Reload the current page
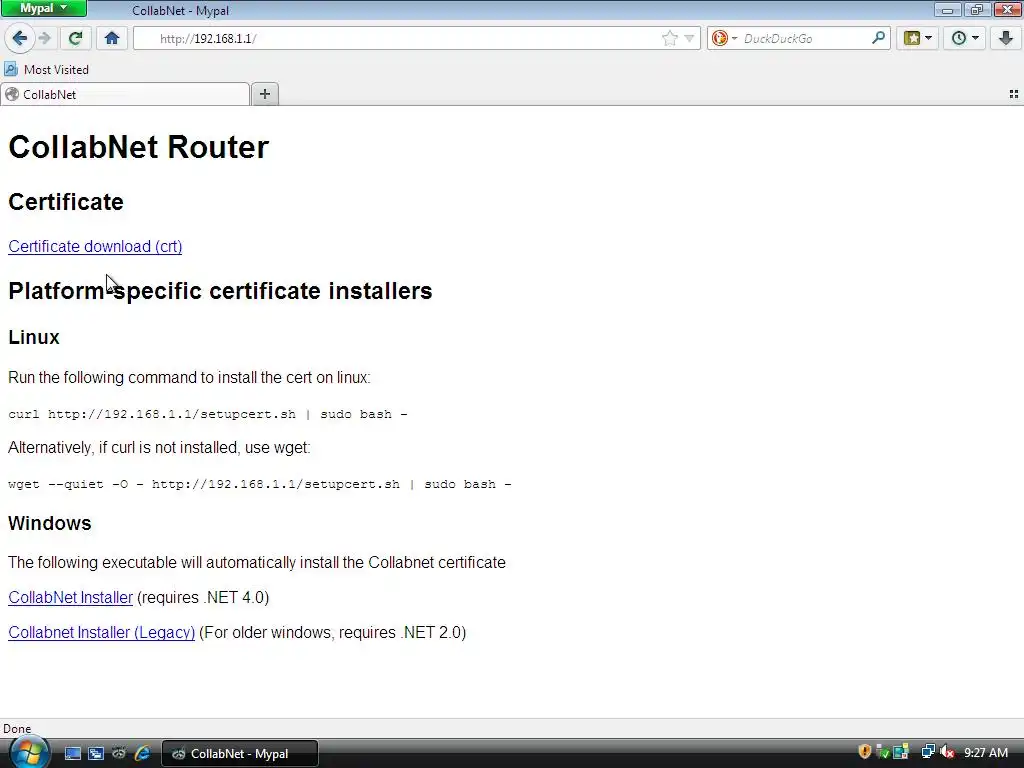The image size is (1024, 768). pyautogui.click(x=75, y=38)
